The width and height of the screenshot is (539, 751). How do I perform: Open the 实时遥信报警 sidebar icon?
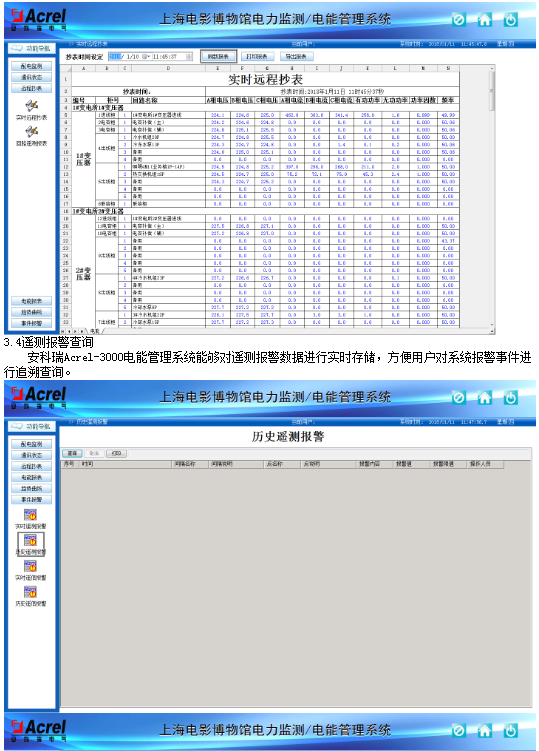click(x=31, y=567)
